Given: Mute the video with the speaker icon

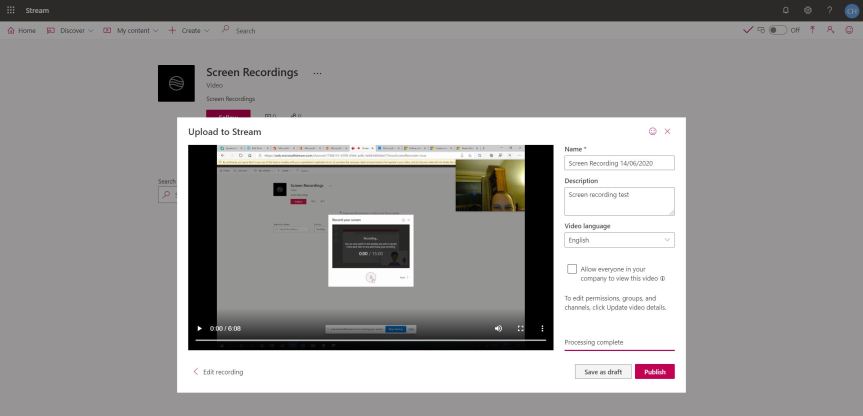Looking at the screenshot, I should [x=498, y=329].
